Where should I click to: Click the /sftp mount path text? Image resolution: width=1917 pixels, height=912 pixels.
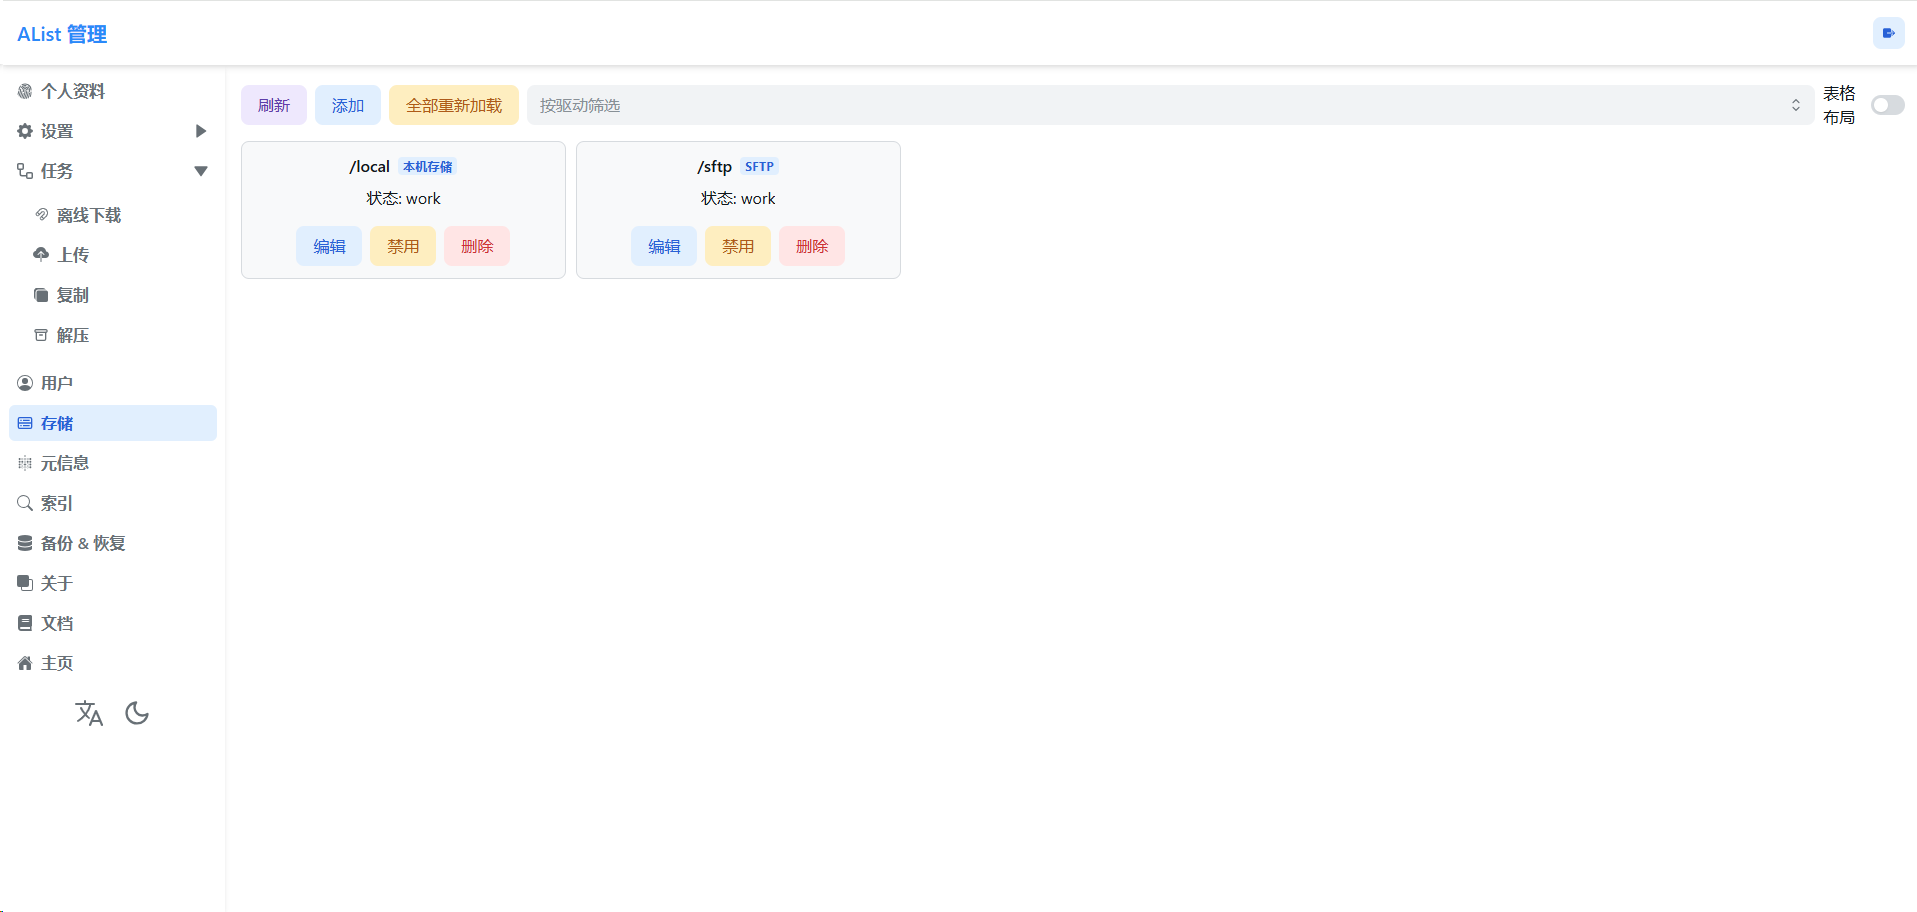[x=715, y=167]
